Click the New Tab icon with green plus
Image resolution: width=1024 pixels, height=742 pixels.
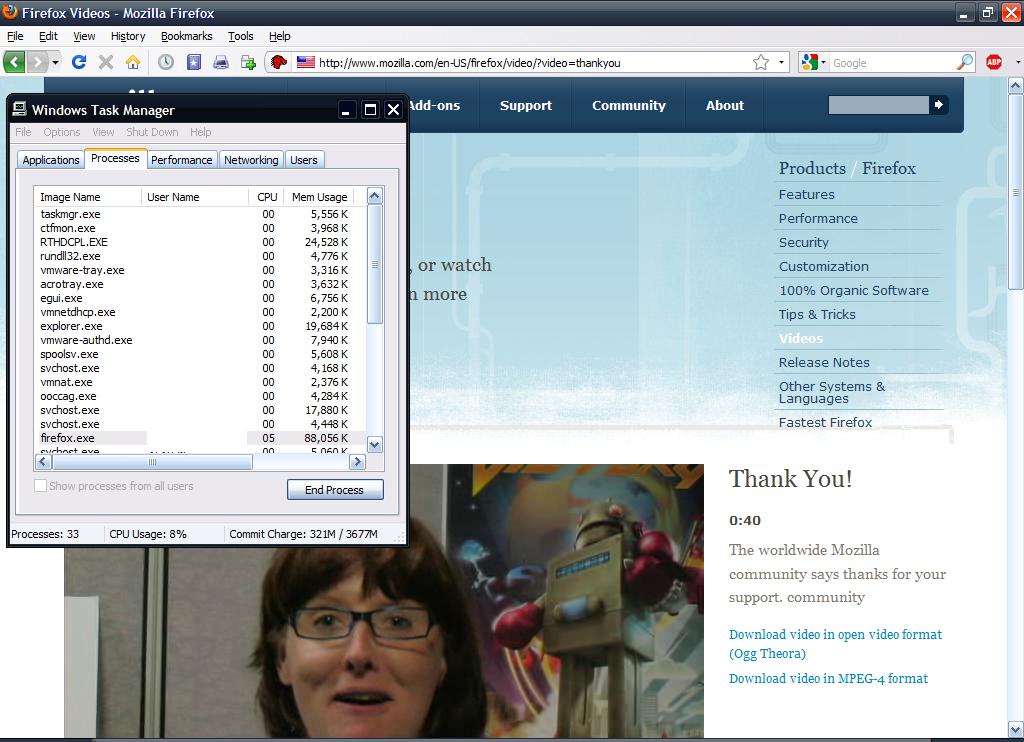pos(248,62)
